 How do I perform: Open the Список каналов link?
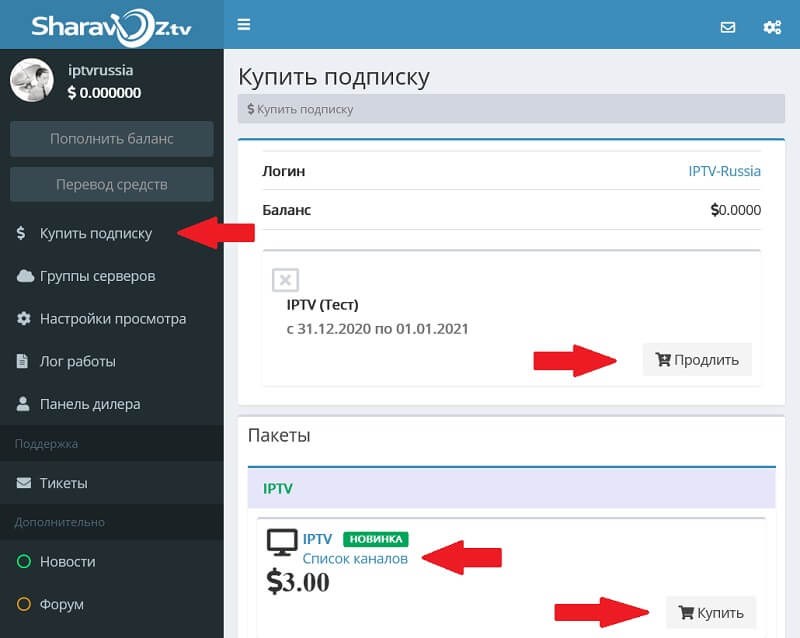coord(355,559)
